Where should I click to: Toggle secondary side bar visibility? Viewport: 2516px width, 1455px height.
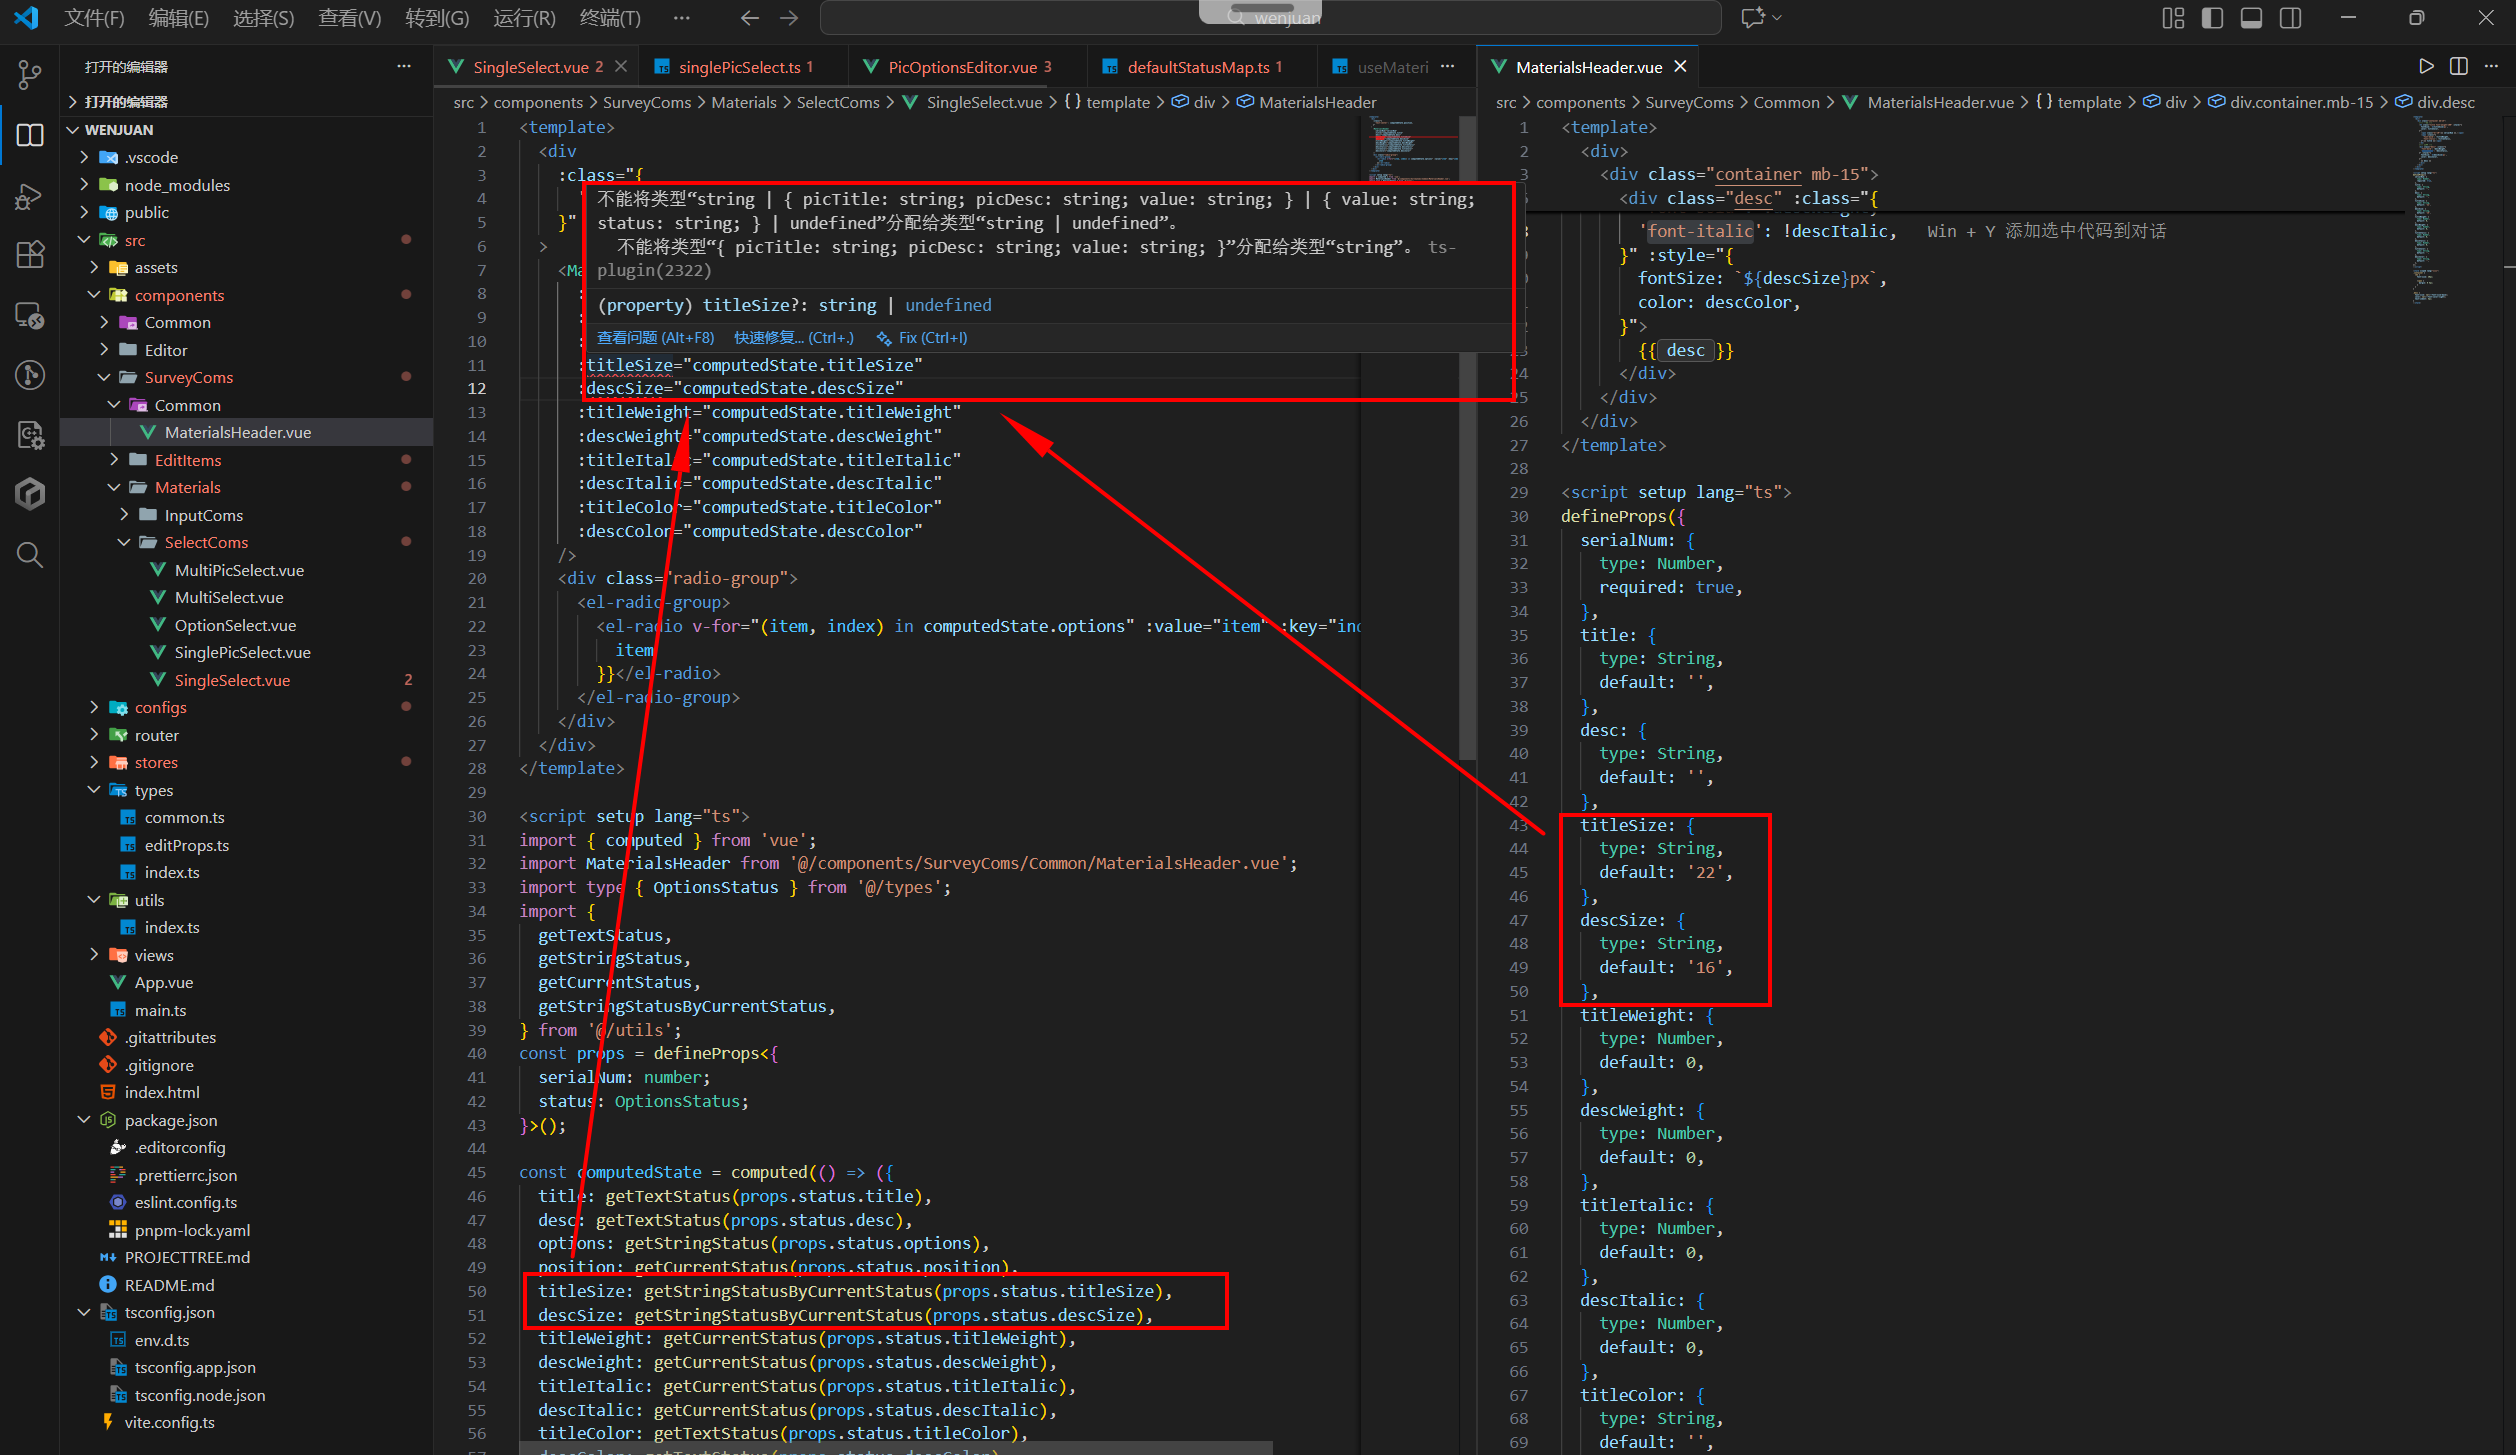point(2290,18)
